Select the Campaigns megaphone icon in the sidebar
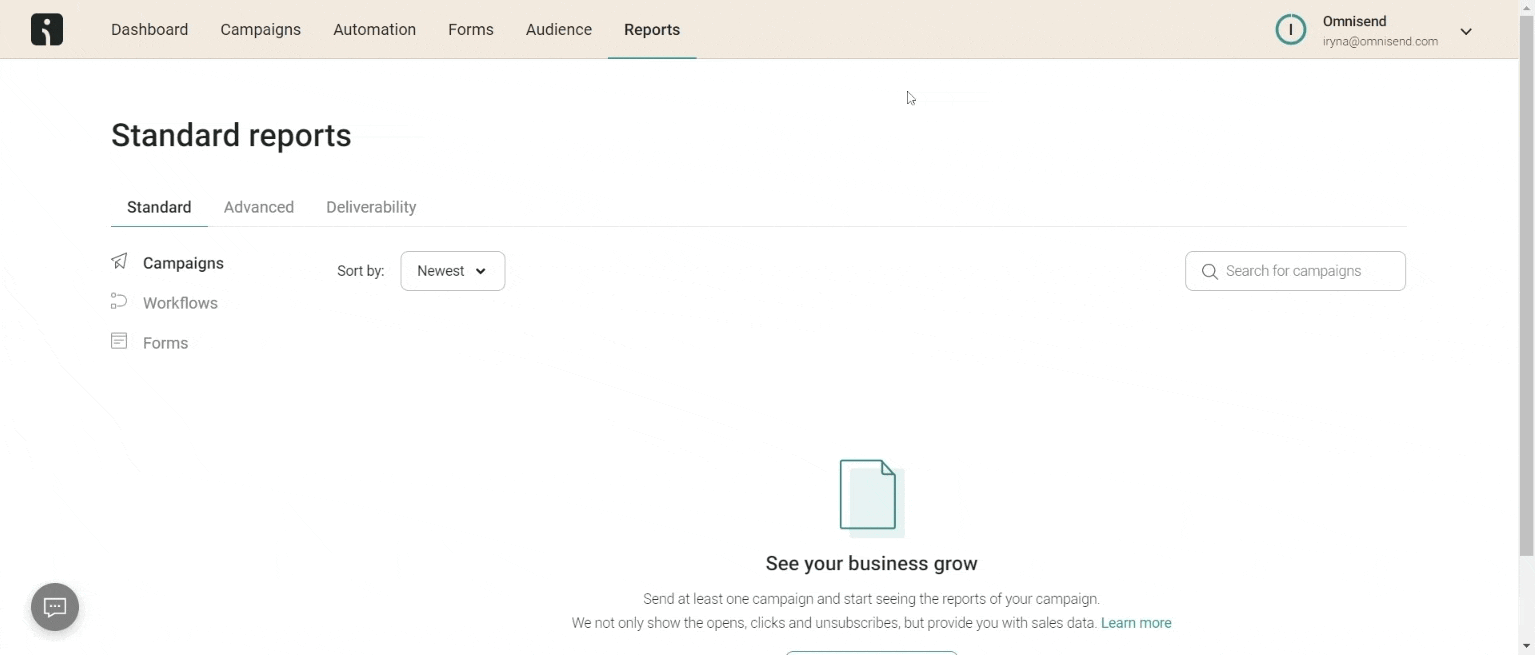1535x655 pixels. tap(119, 261)
